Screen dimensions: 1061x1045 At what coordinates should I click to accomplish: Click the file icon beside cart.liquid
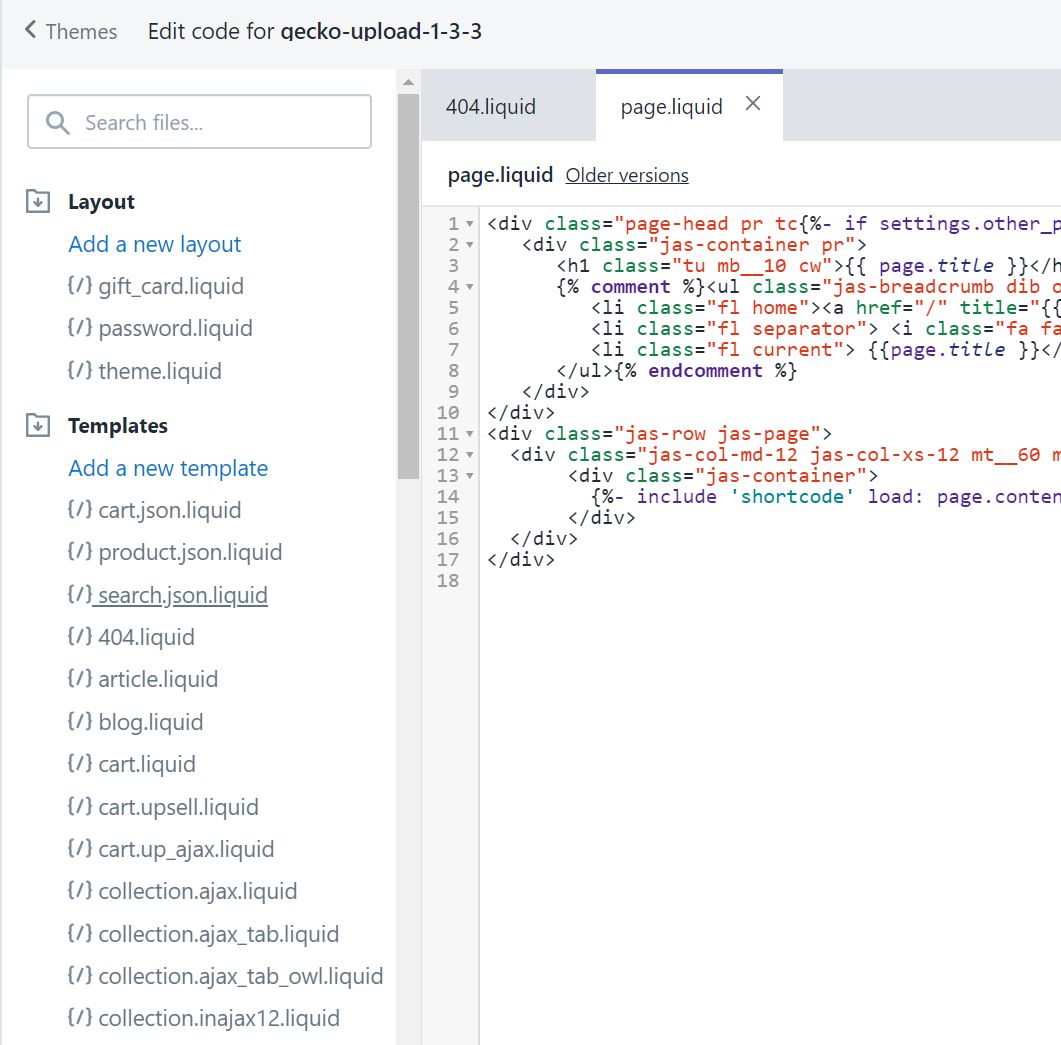tap(80, 764)
